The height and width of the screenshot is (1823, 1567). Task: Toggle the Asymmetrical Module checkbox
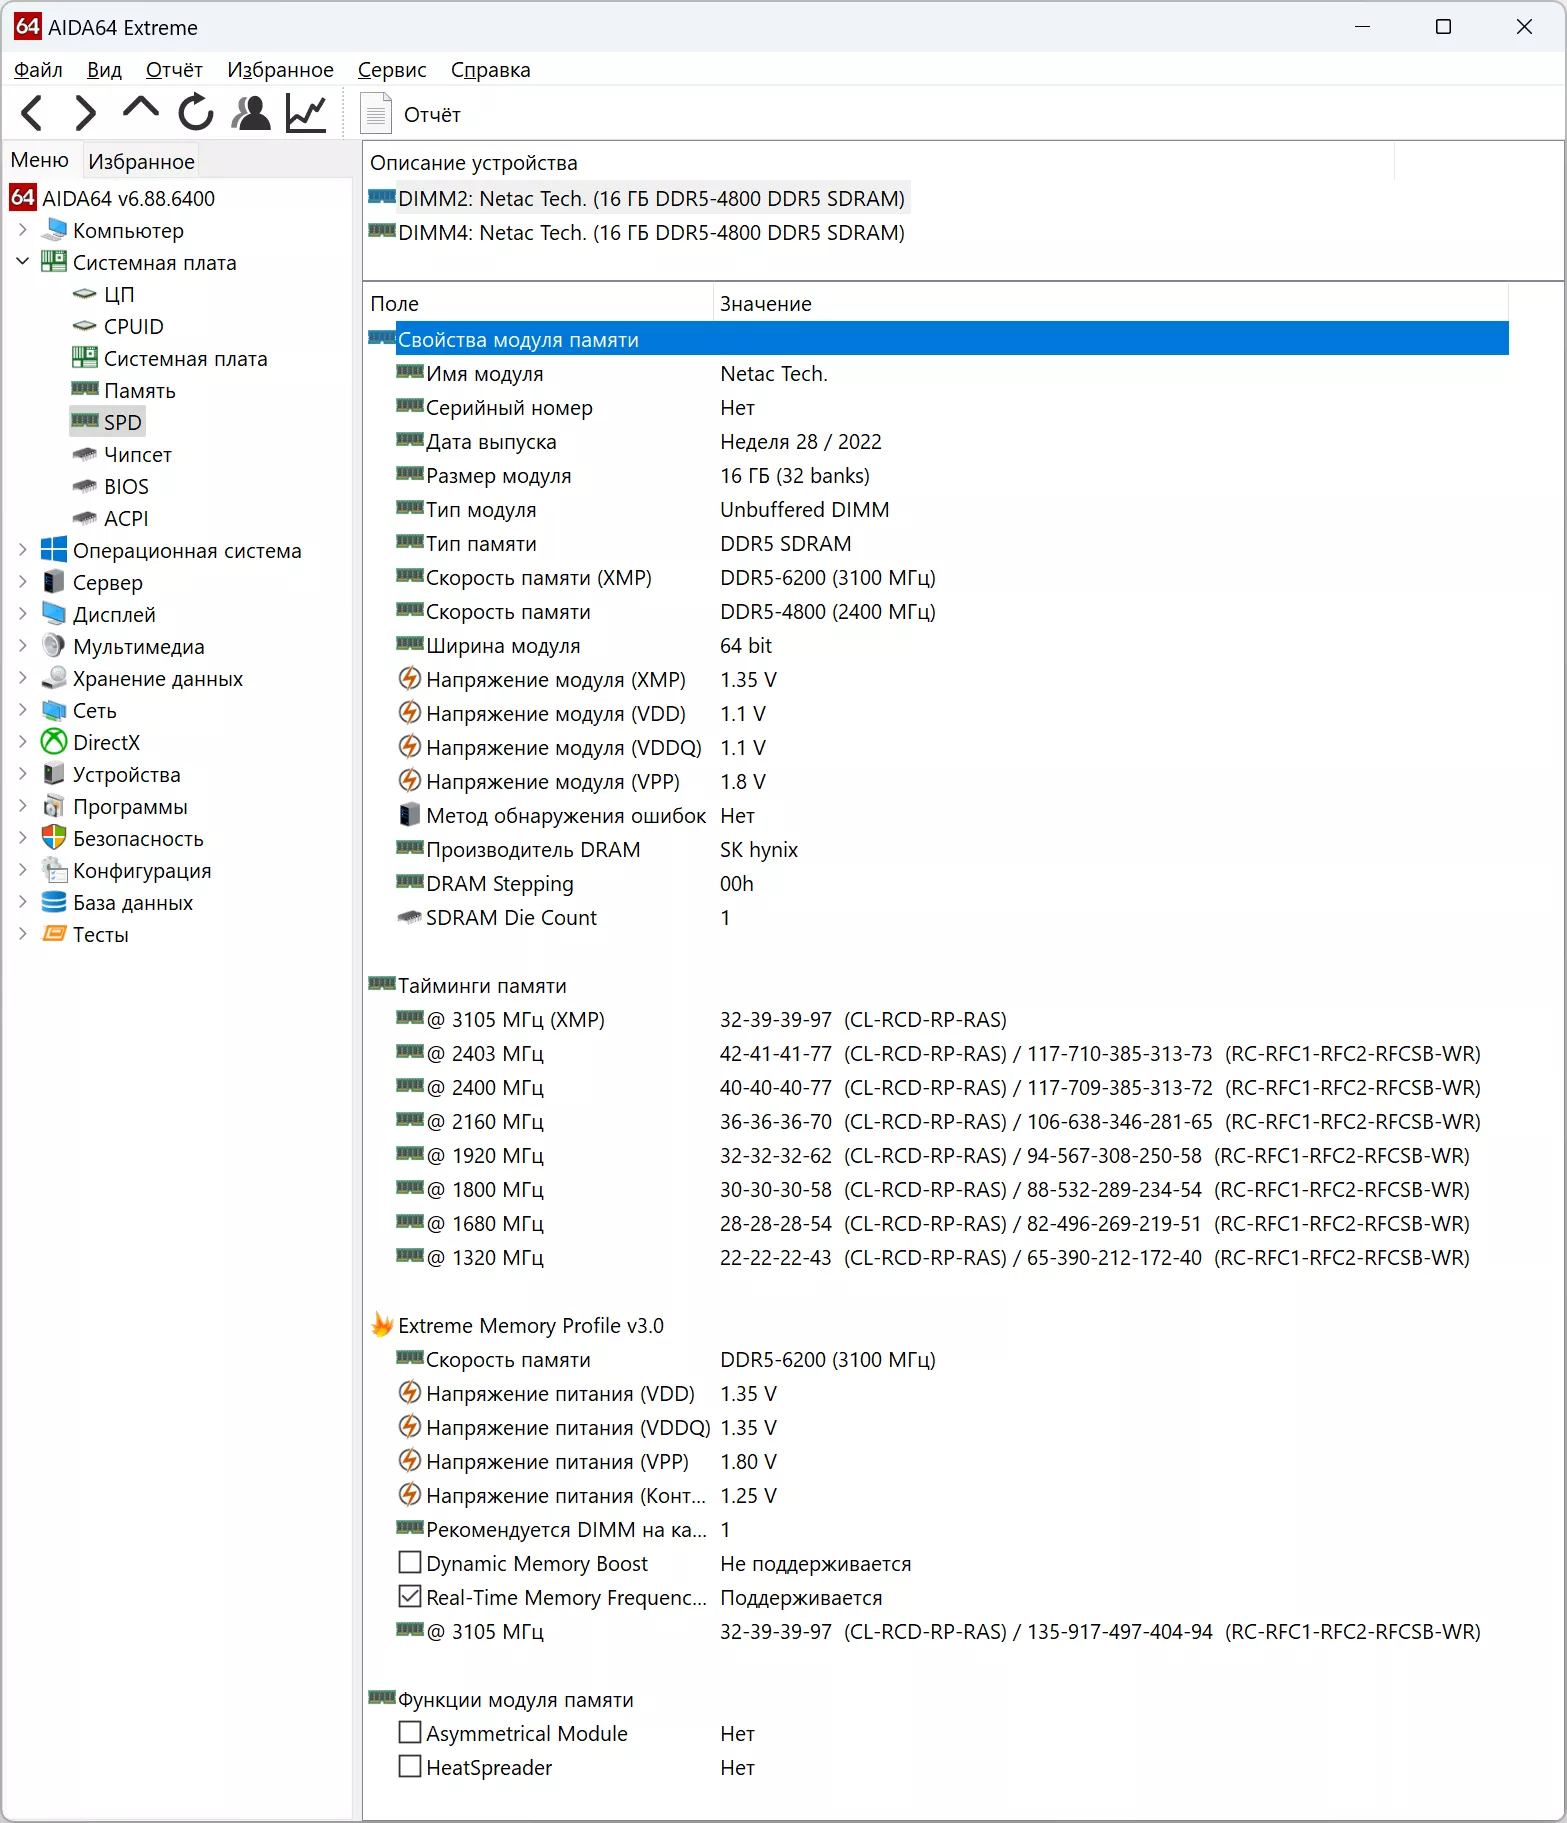410,1732
